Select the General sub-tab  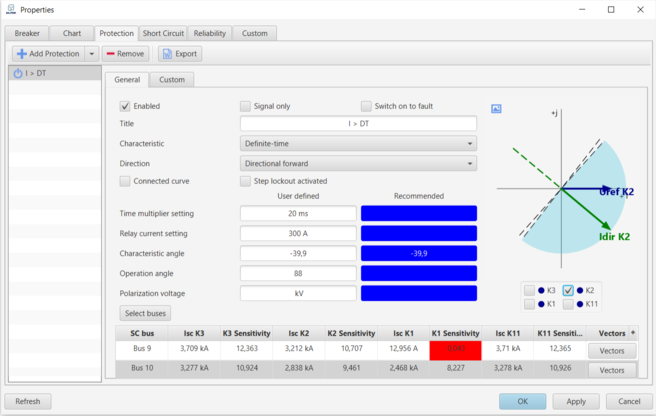127,80
